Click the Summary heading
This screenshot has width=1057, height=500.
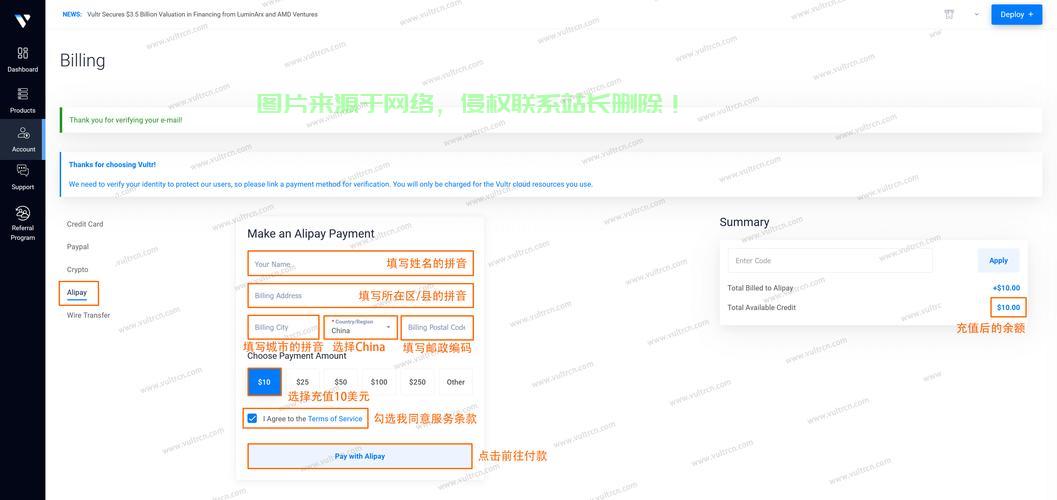[x=744, y=222]
